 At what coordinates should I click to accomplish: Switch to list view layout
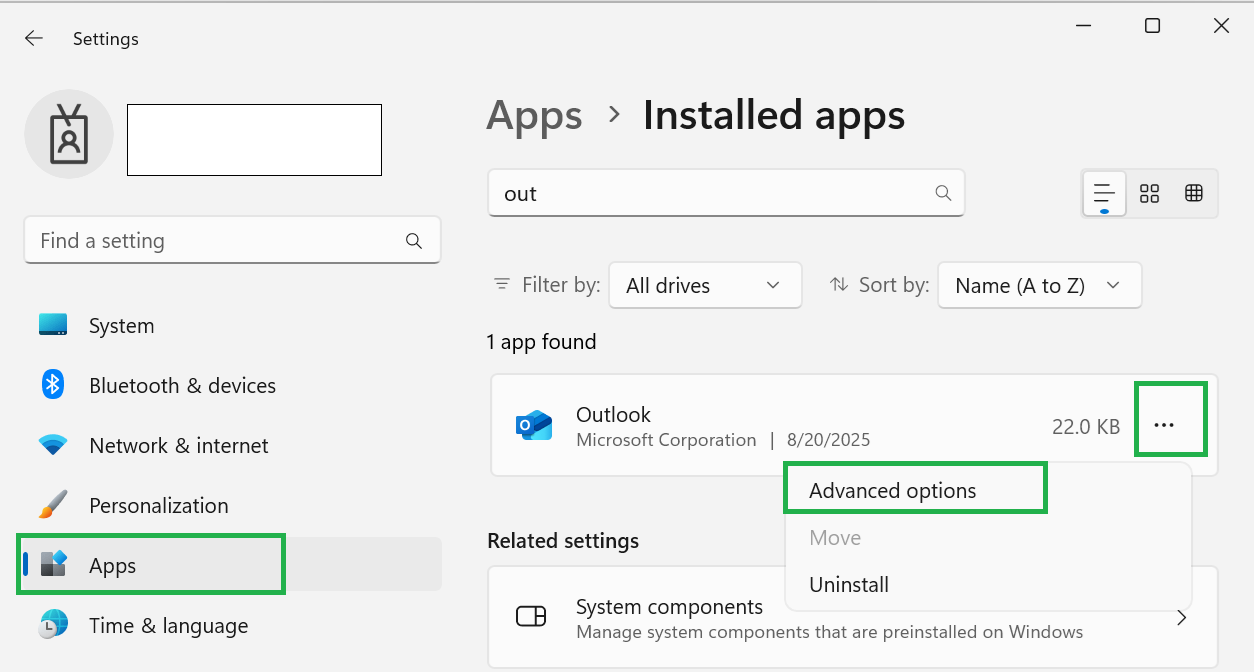tap(1104, 193)
